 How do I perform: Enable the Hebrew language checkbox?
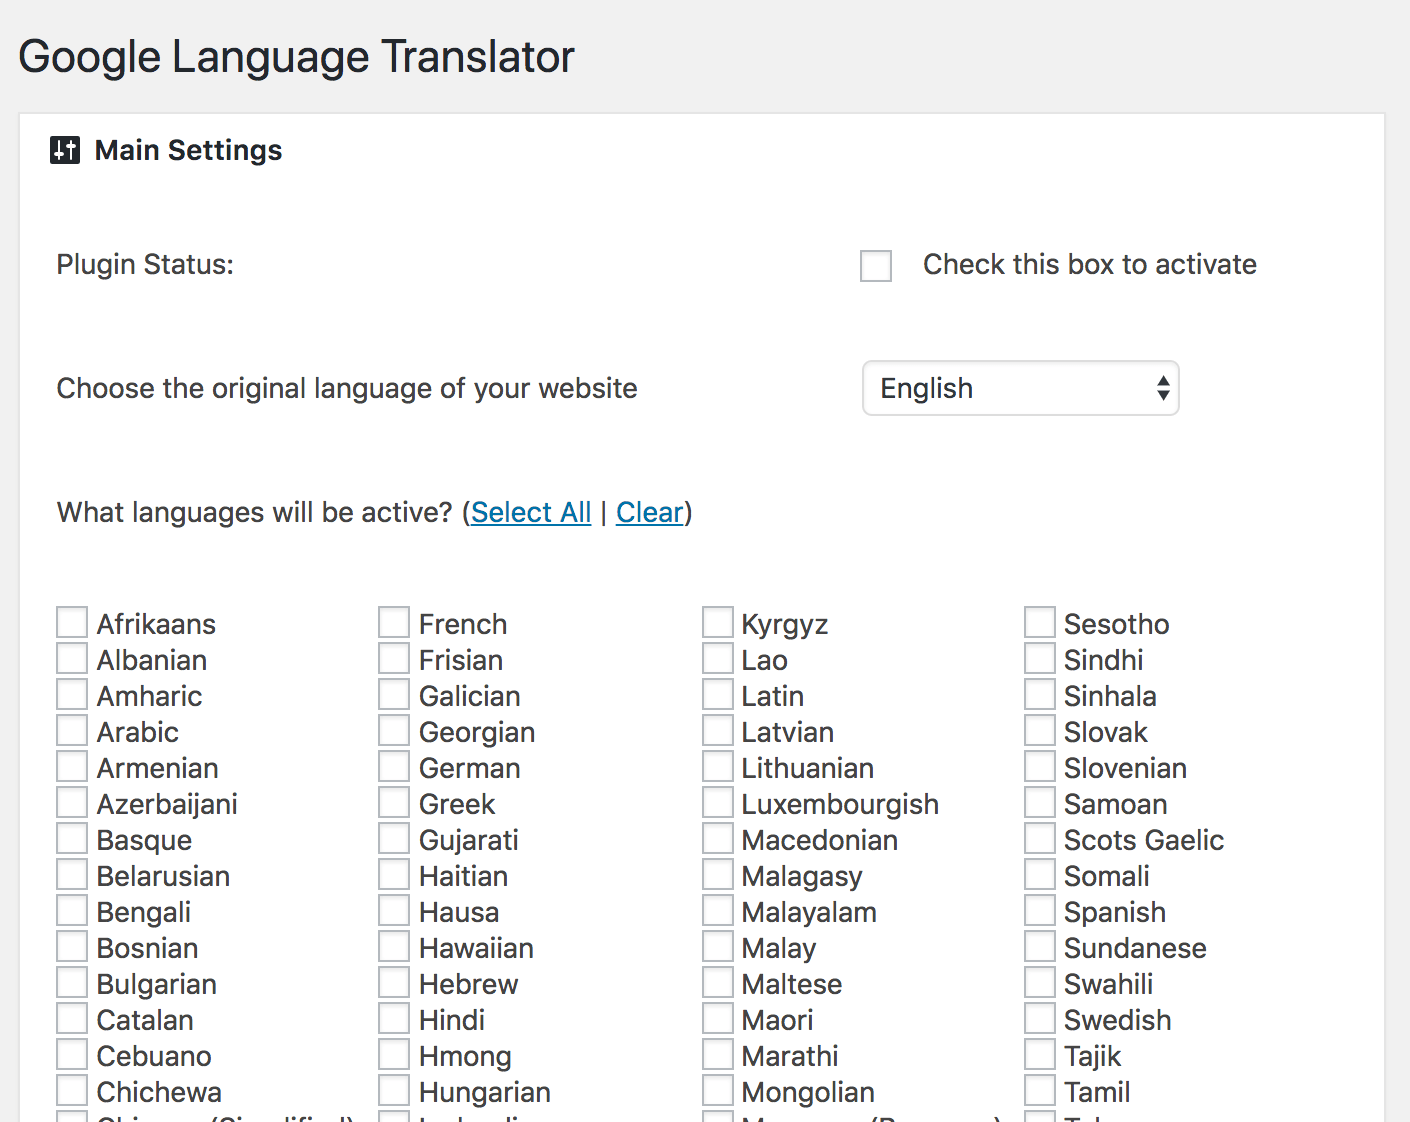[394, 982]
